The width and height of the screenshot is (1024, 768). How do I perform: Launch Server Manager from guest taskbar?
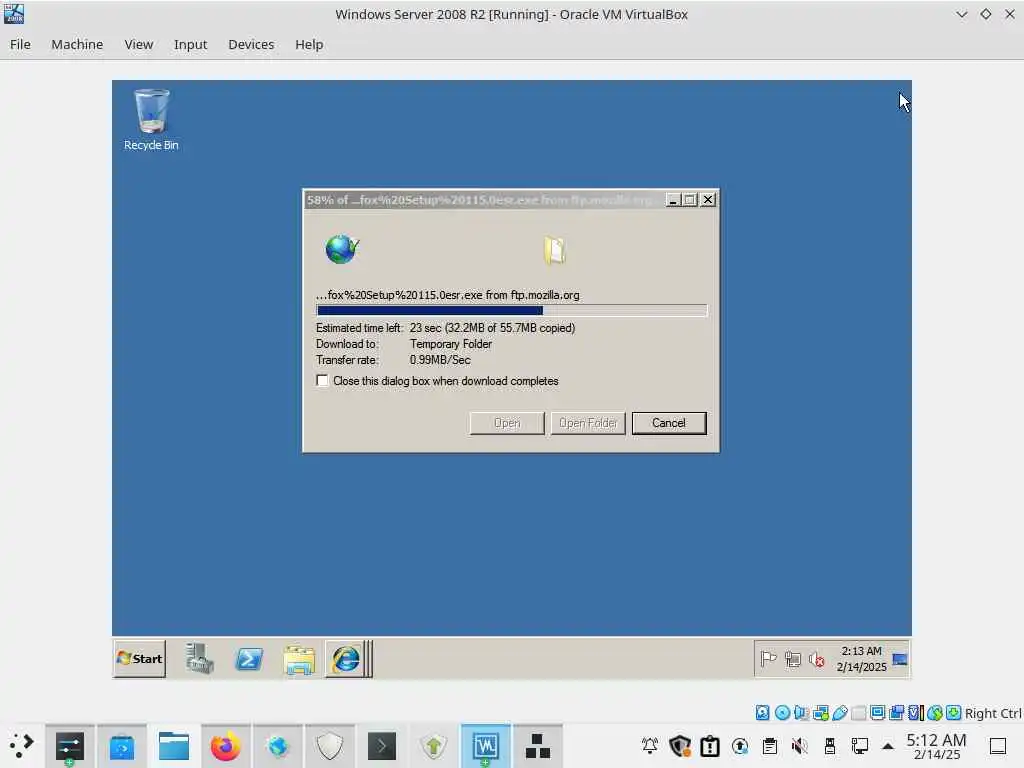point(199,658)
